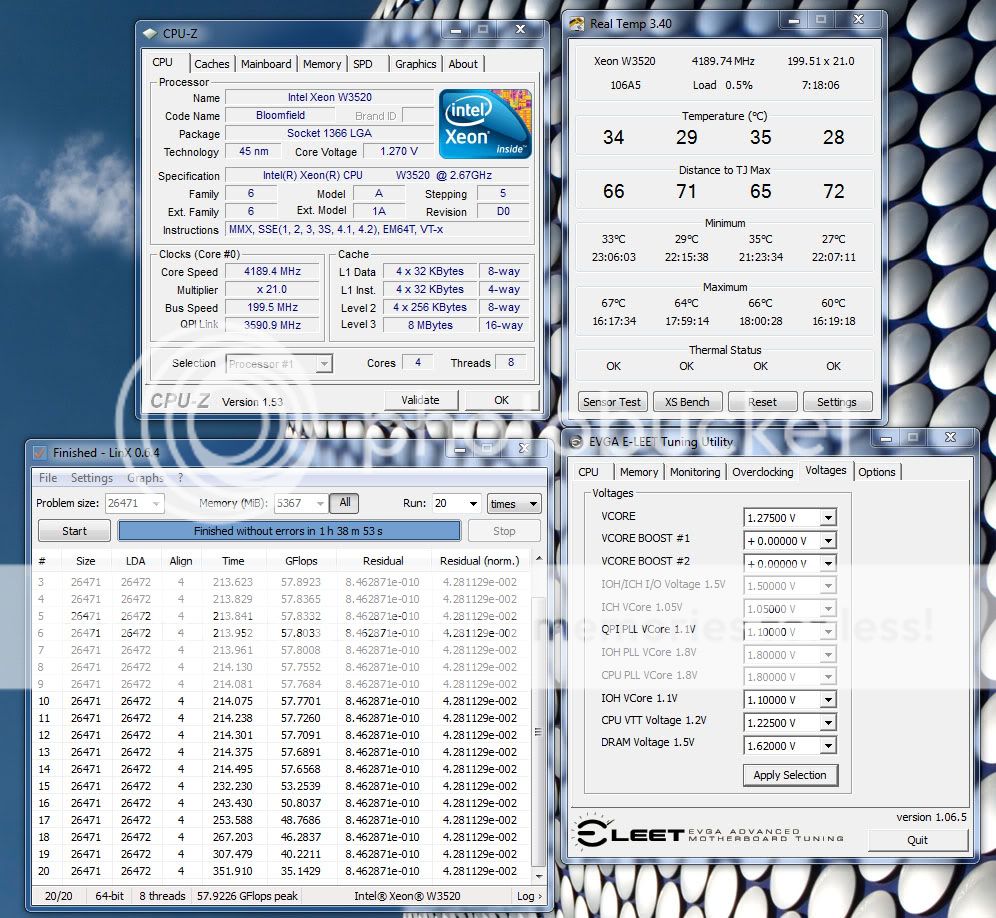Screen dimensions: 996x918
Task: Click Reset in Real Temp
Action: (762, 402)
